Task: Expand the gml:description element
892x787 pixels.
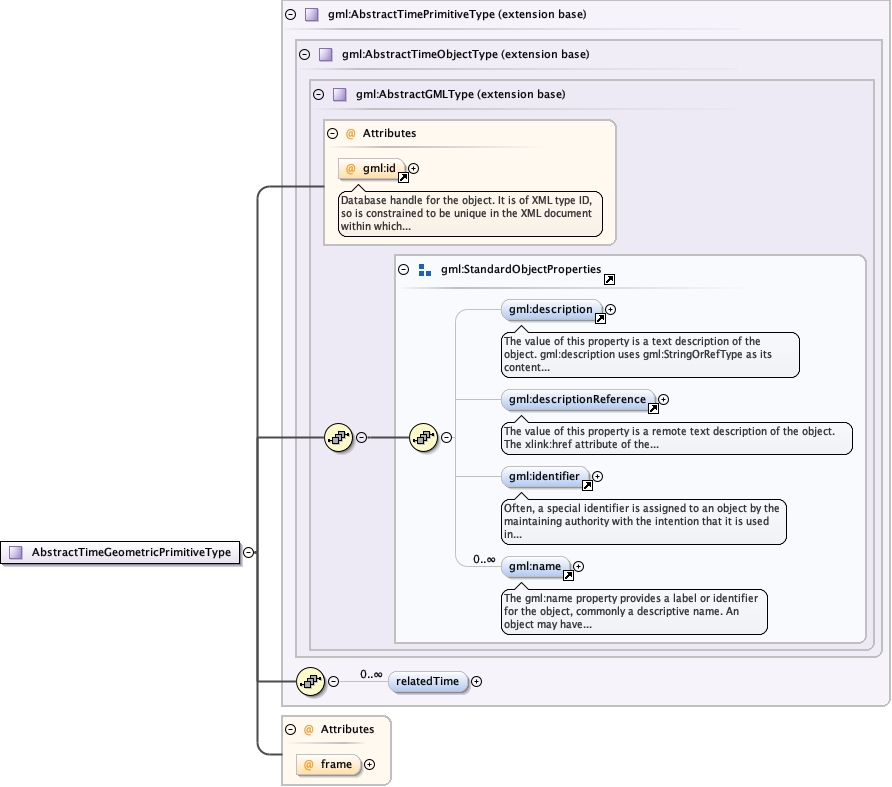Action: tap(610, 310)
